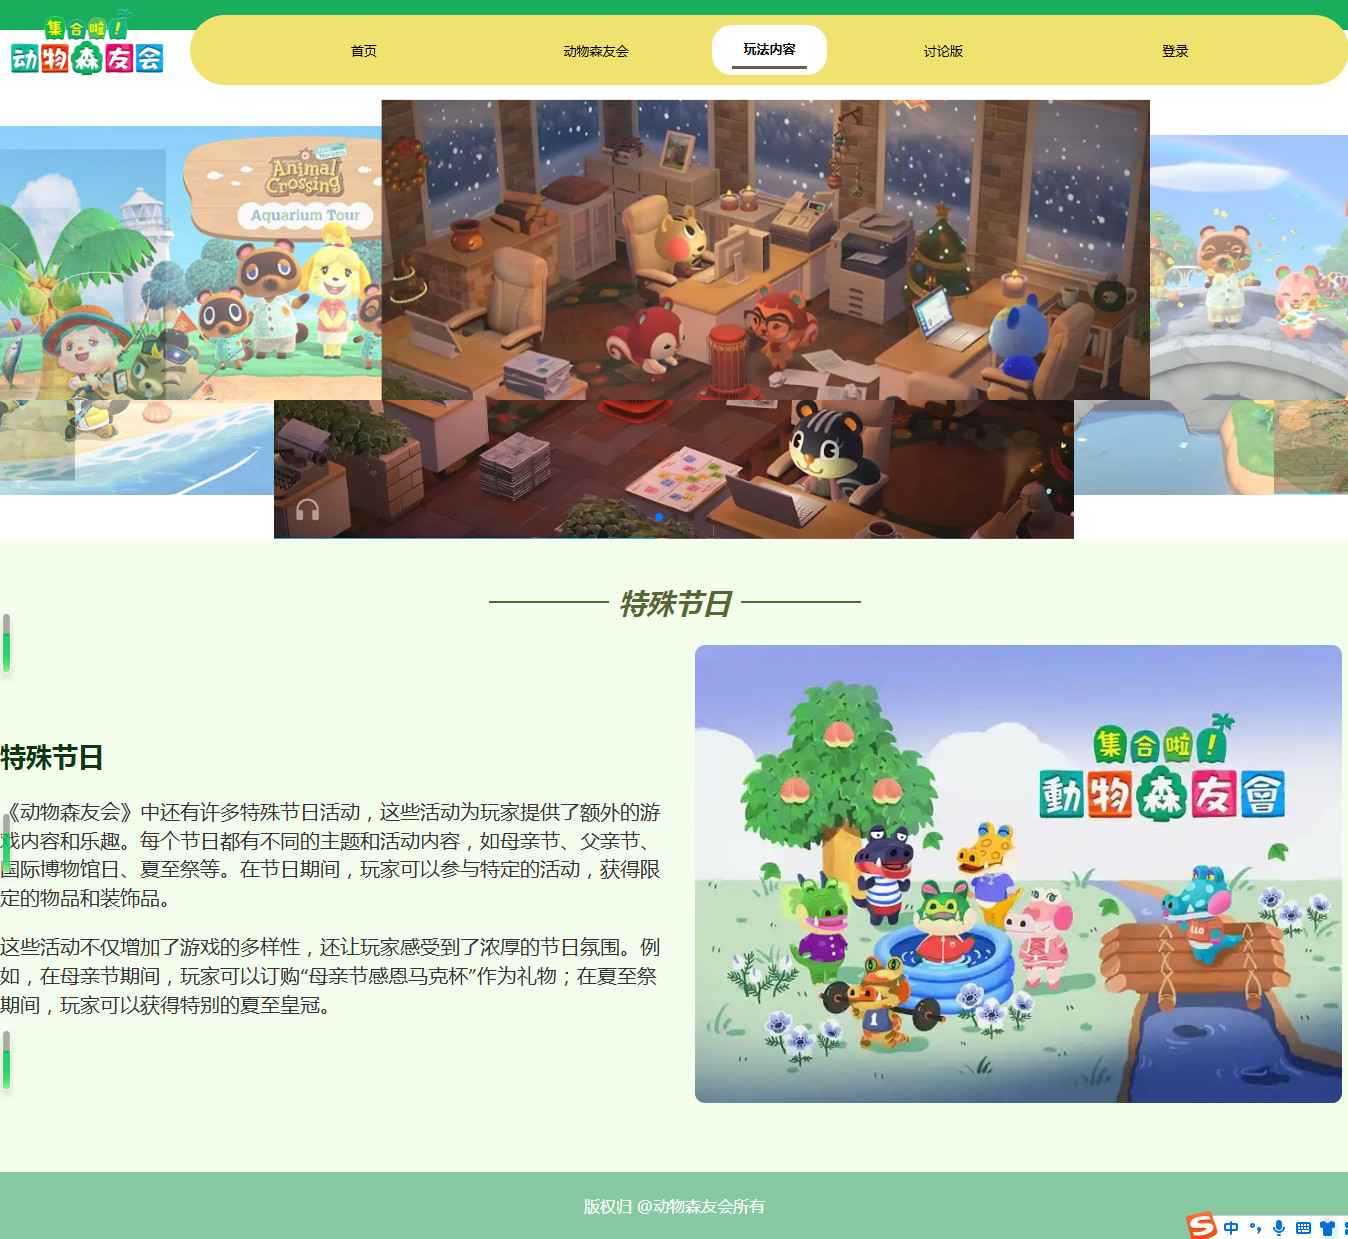Click the 登录 login link

(1175, 51)
